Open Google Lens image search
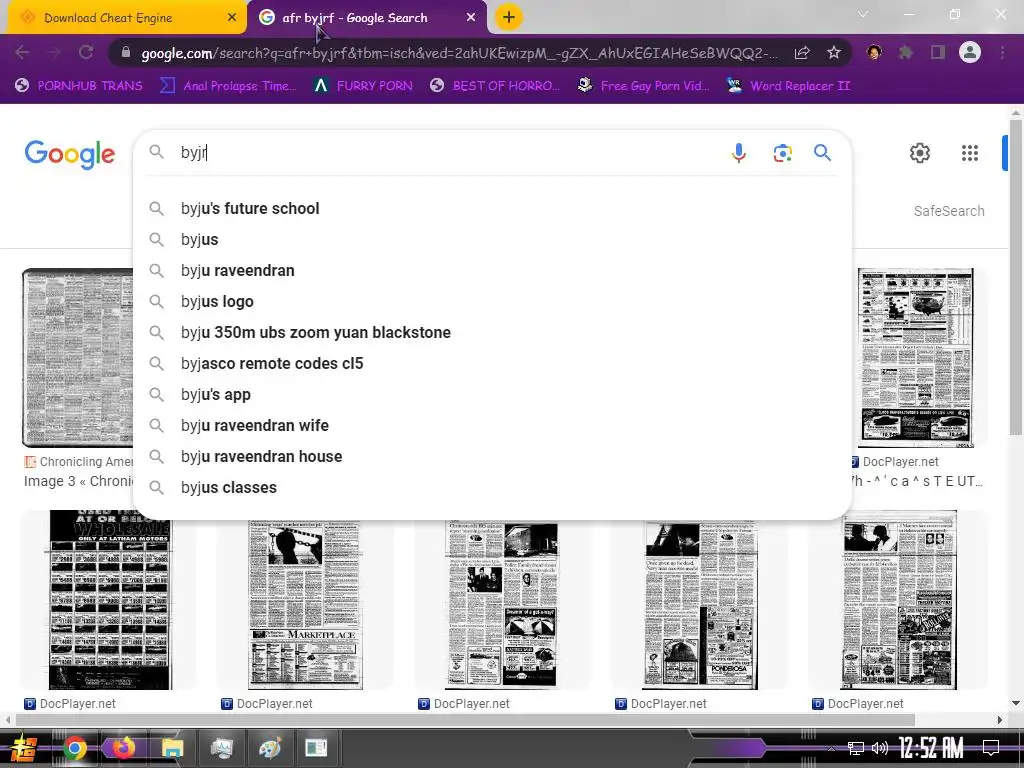The width and height of the screenshot is (1024, 768). pyautogui.click(x=782, y=153)
